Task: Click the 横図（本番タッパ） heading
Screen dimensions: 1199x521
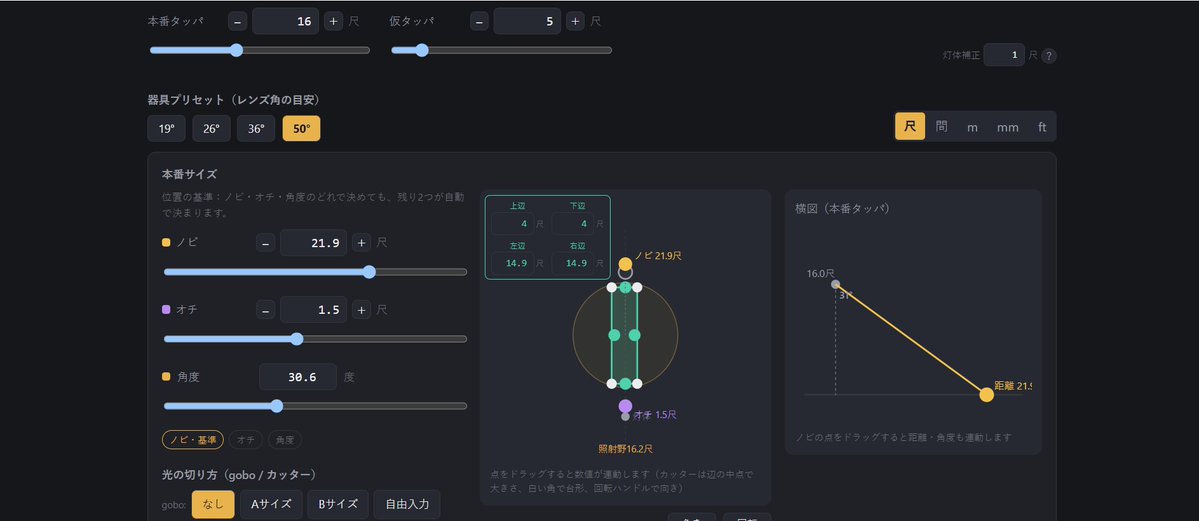Action: click(x=843, y=208)
